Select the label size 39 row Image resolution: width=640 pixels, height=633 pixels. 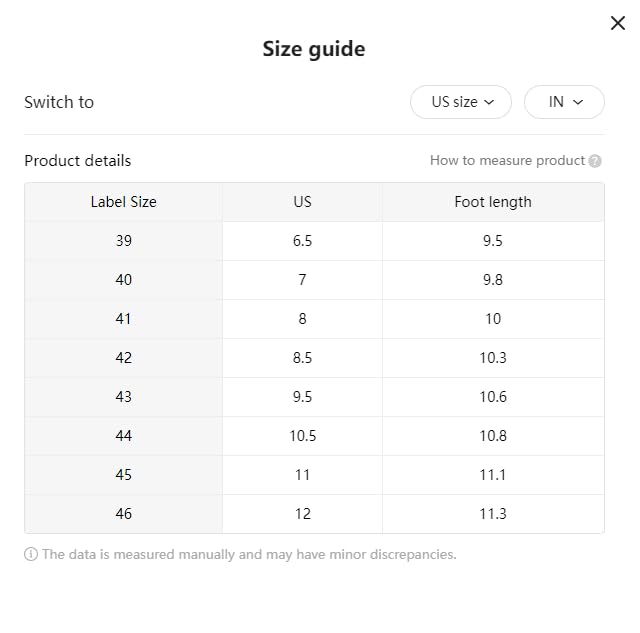point(124,241)
